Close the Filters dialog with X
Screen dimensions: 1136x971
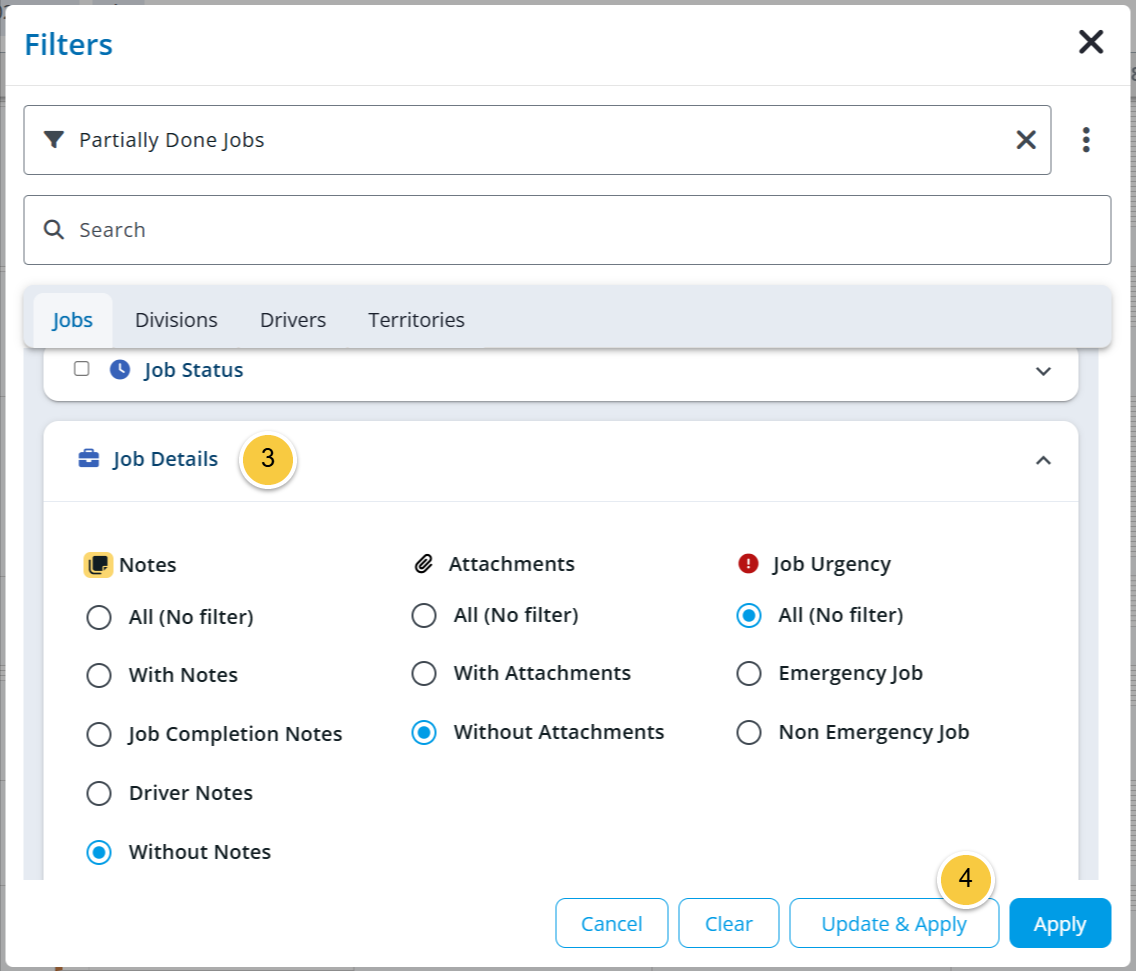pos(1090,42)
